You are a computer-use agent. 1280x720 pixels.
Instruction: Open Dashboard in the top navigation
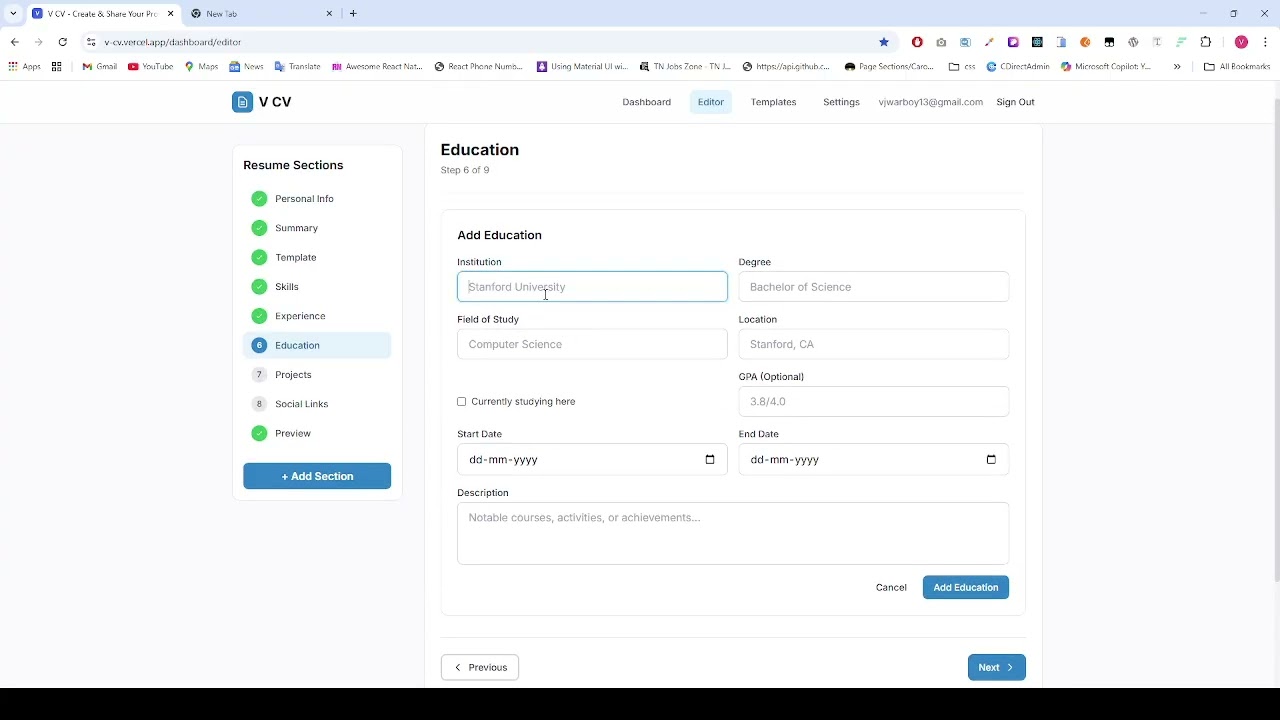click(x=647, y=102)
